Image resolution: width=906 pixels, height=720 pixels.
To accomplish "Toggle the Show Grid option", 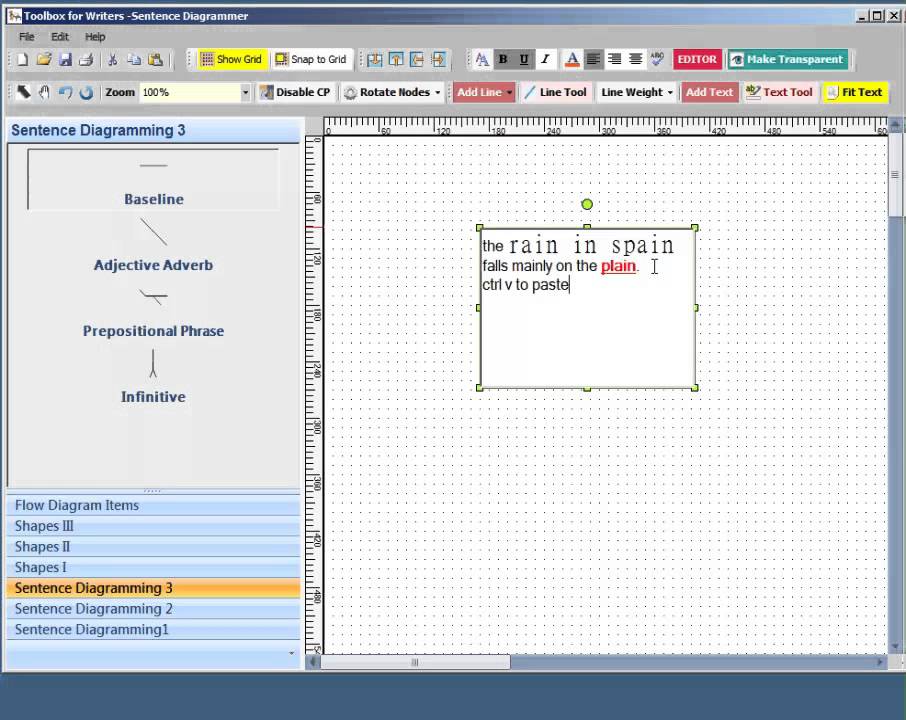I will coord(232,60).
